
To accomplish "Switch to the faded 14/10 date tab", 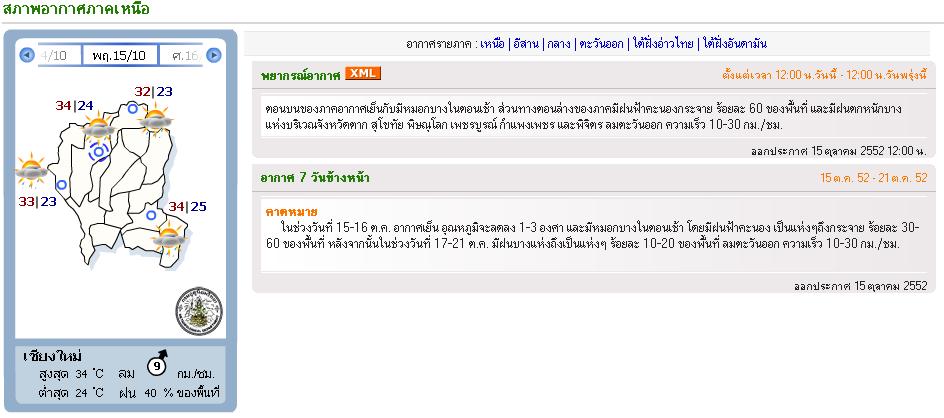I will pyautogui.click(x=54, y=55).
